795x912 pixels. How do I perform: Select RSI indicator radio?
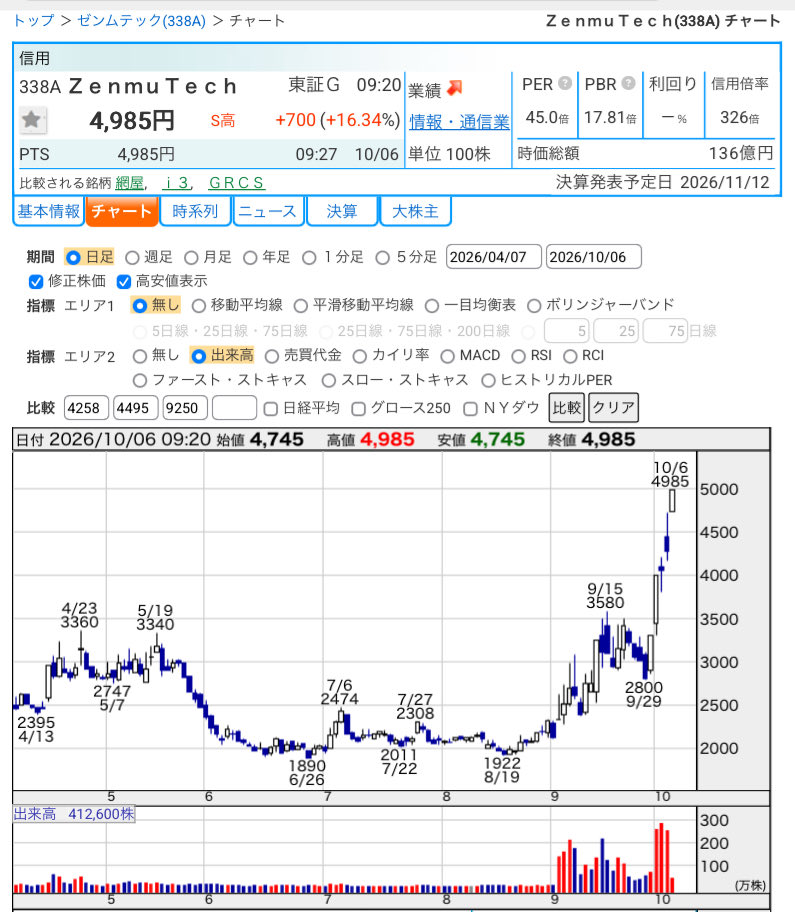click(x=518, y=356)
